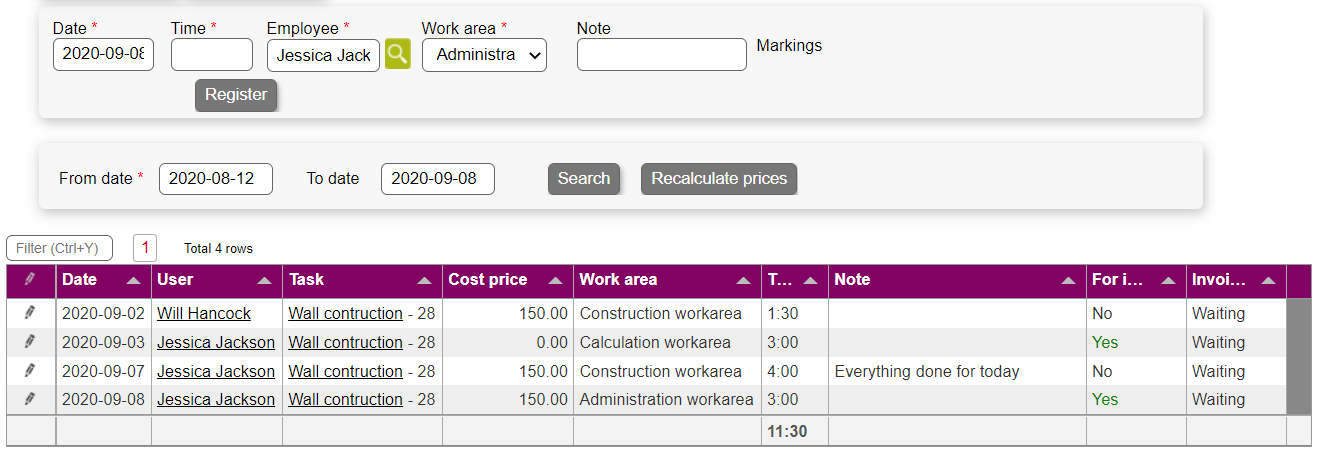
Task: Go to page 1 of results
Action: tap(145, 248)
